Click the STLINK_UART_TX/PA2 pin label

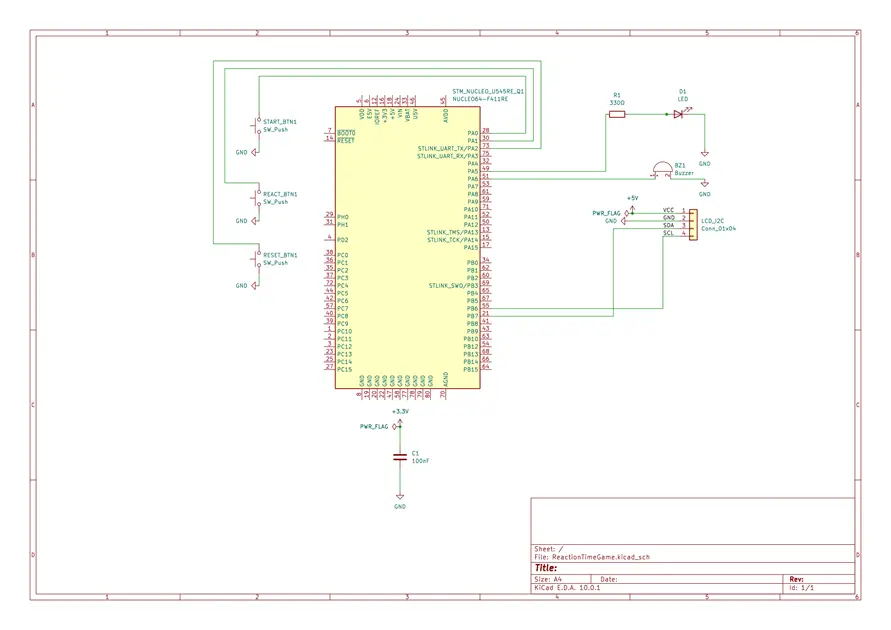pyautogui.click(x=448, y=148)
